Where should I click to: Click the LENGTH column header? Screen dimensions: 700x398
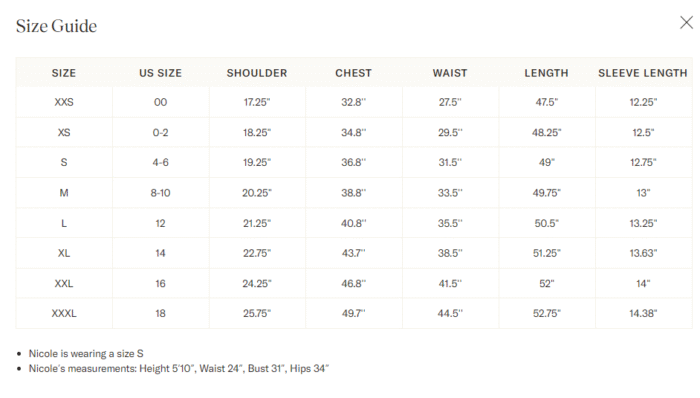click(x=546, y=73)
